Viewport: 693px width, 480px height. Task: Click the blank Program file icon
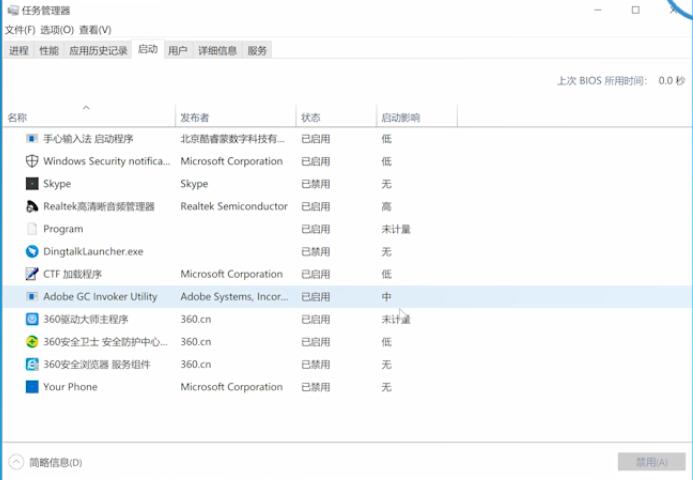[x=32, y=229]
